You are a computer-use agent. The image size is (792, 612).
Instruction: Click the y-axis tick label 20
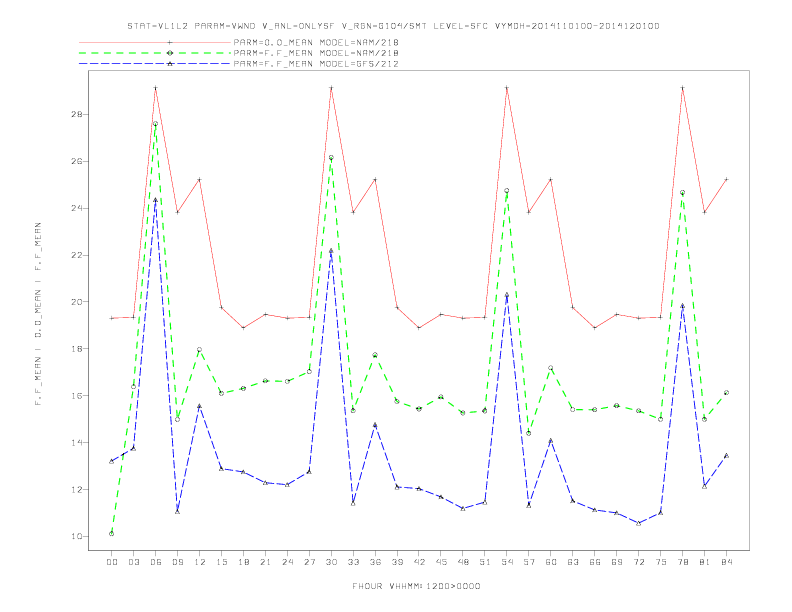click(x=77, y=302)
